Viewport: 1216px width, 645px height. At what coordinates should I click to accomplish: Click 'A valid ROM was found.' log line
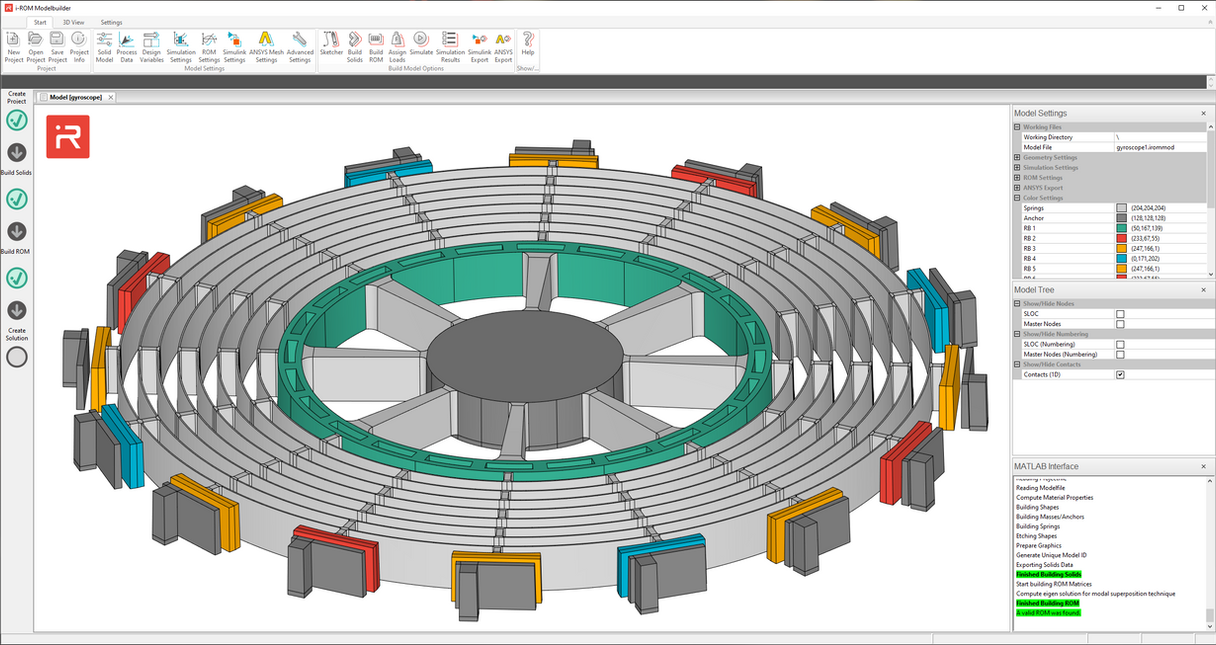click(x=1048, y=613)
